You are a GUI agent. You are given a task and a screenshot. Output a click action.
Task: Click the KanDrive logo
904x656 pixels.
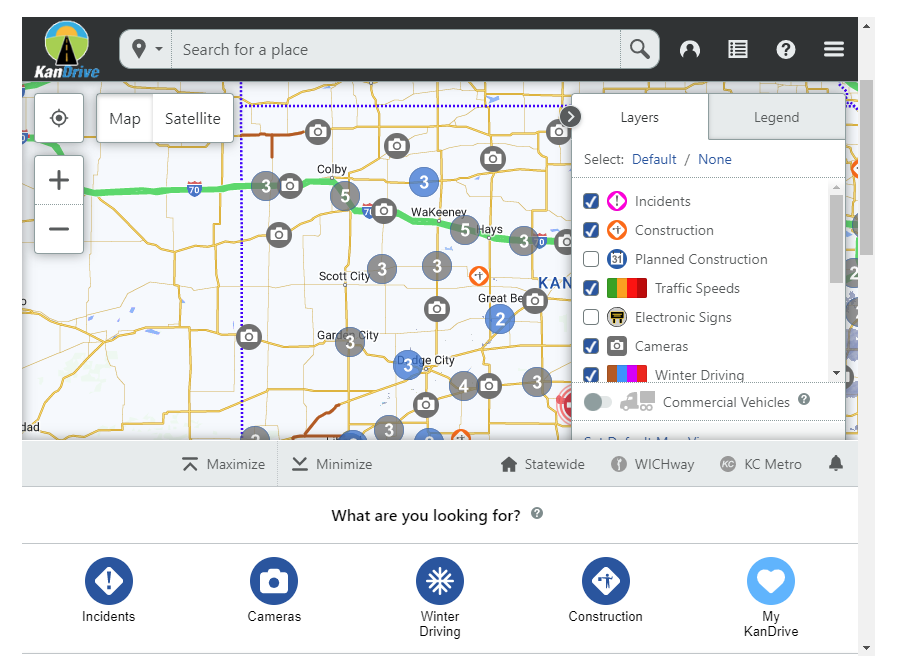pos(66,49)
